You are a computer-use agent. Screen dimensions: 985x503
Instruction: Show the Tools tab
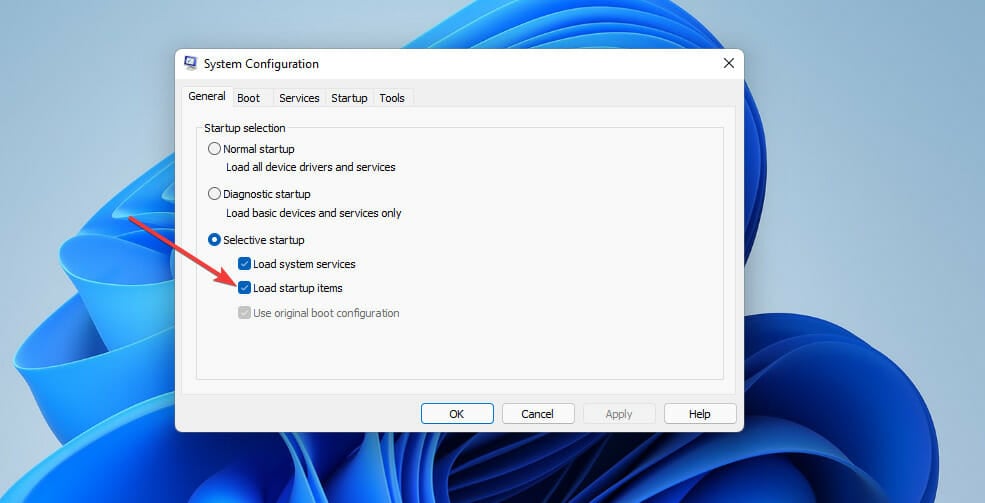pyautogui.click(x=392, y=98)
